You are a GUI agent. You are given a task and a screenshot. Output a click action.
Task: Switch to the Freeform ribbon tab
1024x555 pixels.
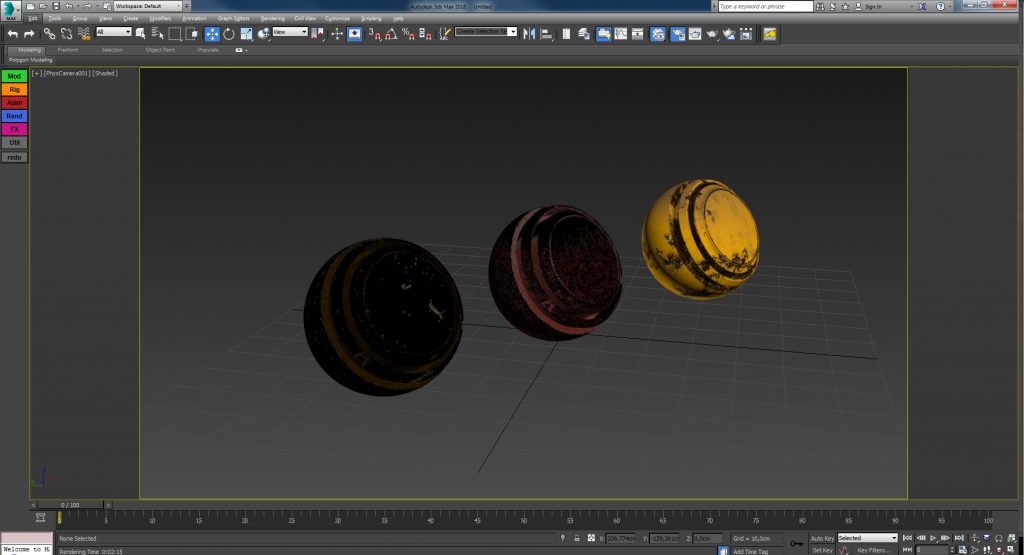(68, 50)
